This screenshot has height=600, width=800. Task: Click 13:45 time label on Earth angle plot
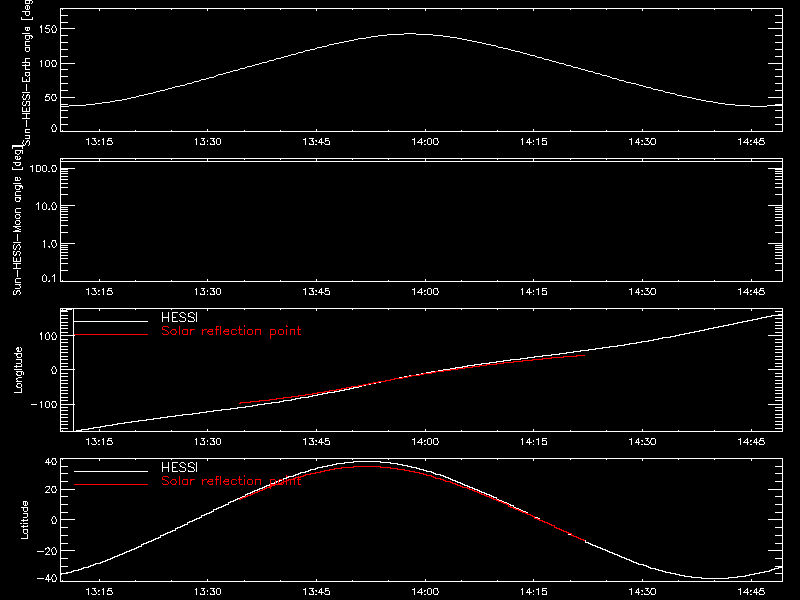pyautogui.click(x=316, y=141)
